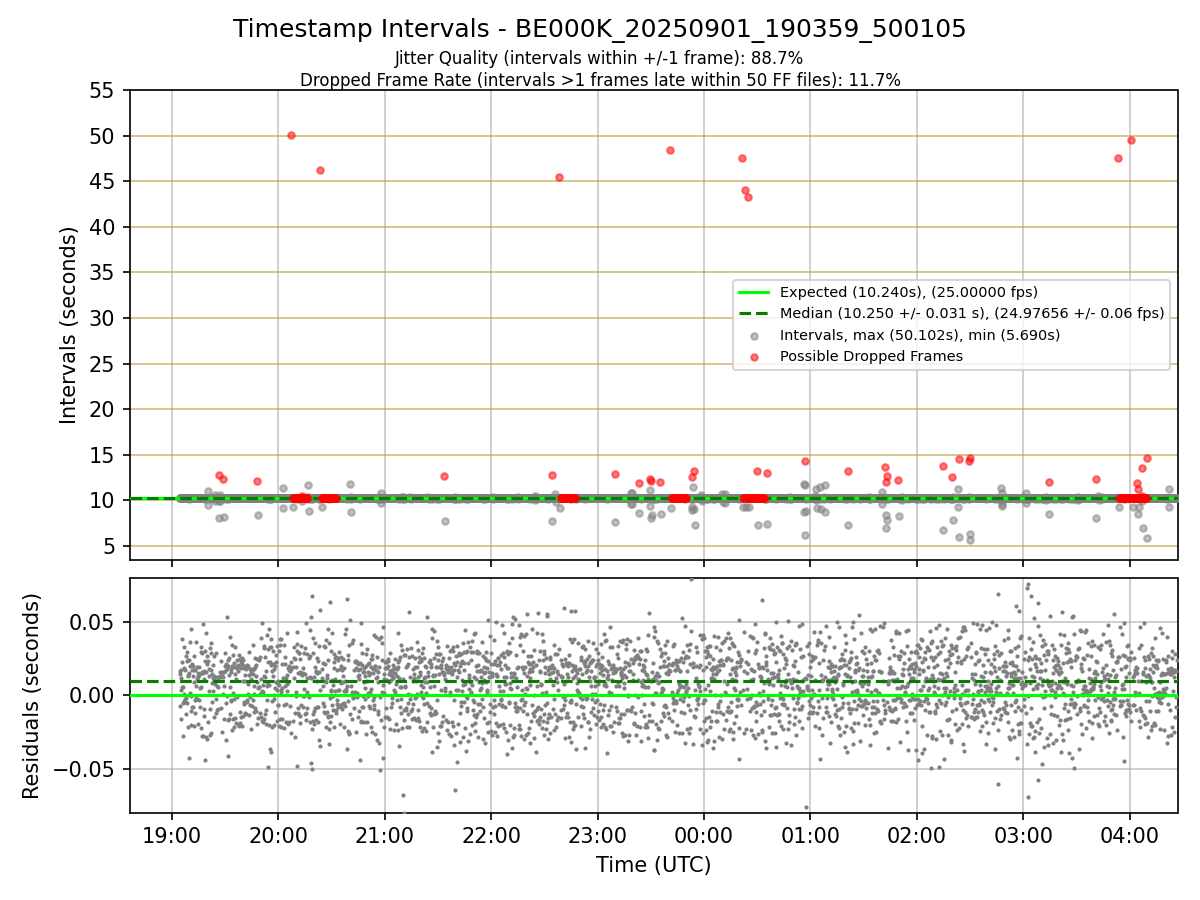Click the '5' tick on the intervals axis

click(110, 546)
